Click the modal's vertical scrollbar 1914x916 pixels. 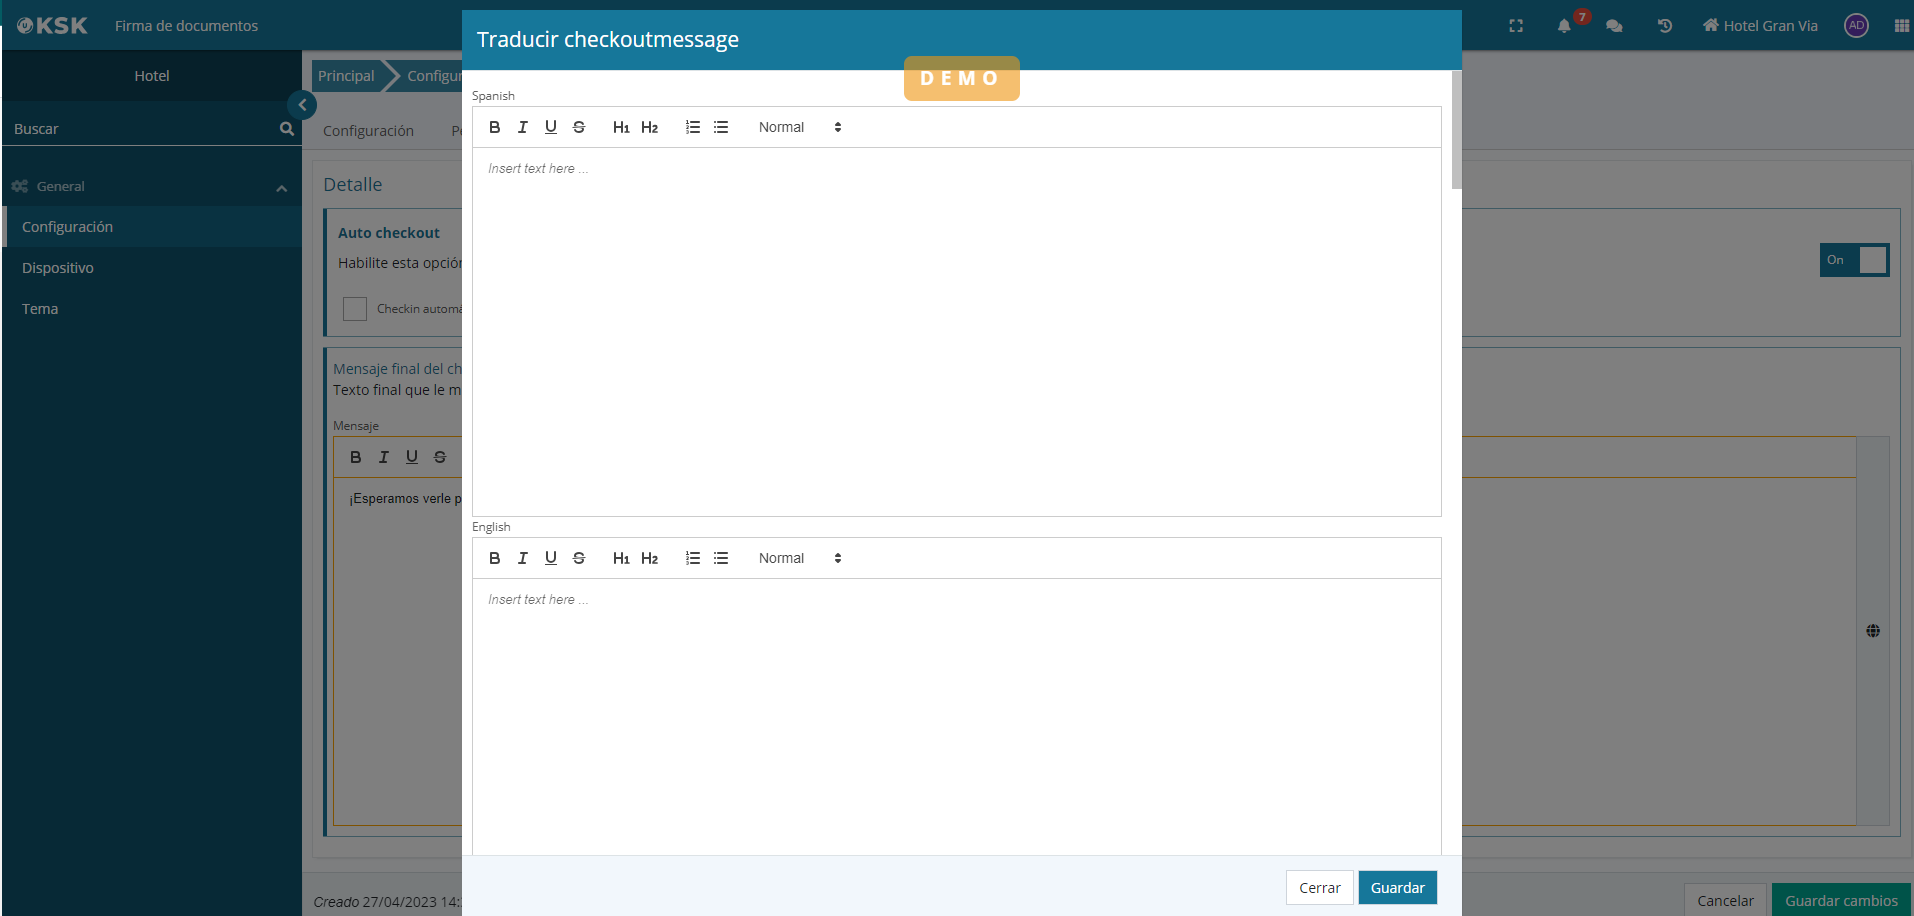coord(1456,130)
